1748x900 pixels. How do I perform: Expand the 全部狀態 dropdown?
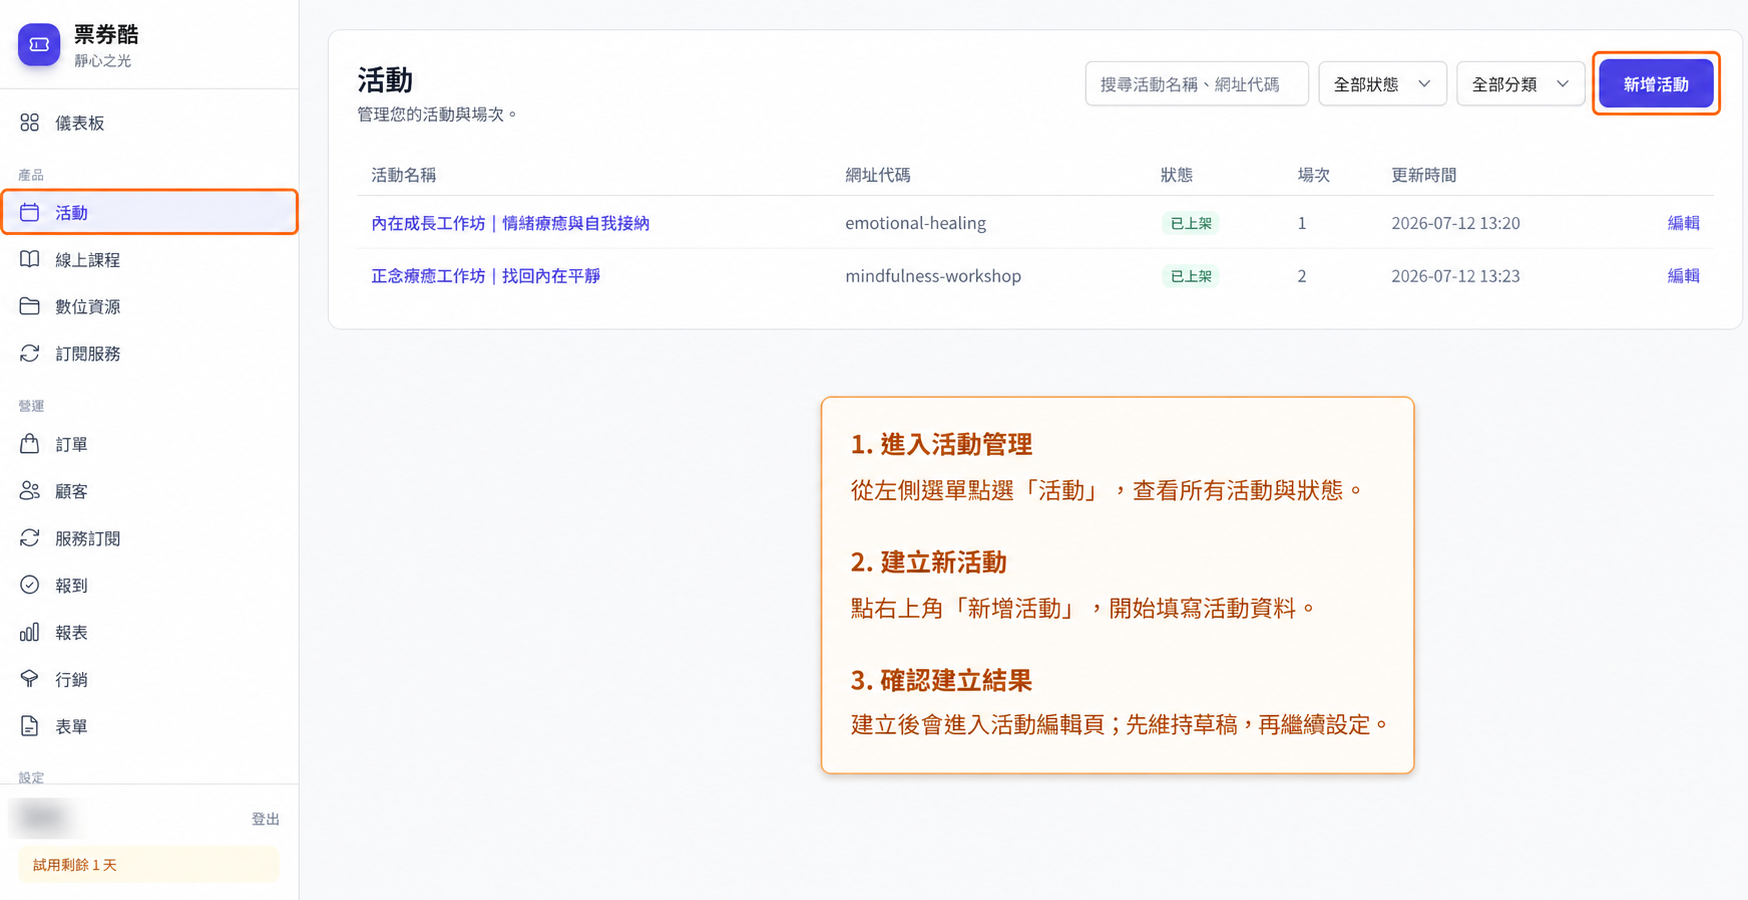pos(1382,84)
